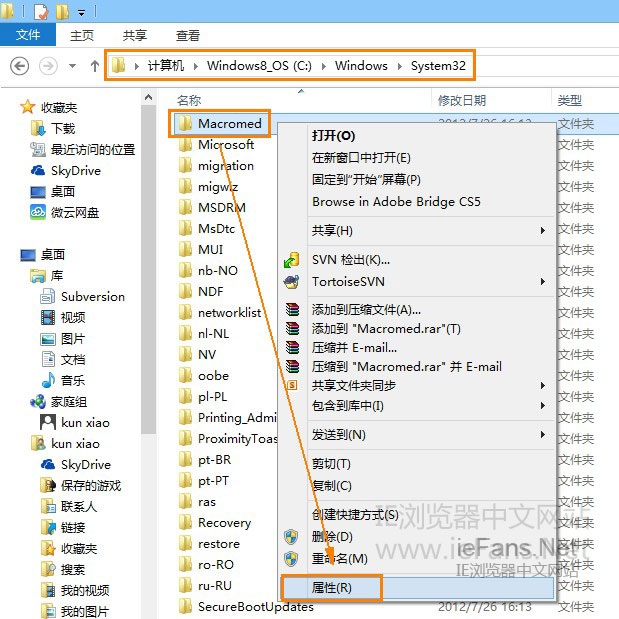This screenshot has width=619, height=619.
Task: Select the SecureBootUpdates folder
Action: pyautogui.click(x=256, y=606)
